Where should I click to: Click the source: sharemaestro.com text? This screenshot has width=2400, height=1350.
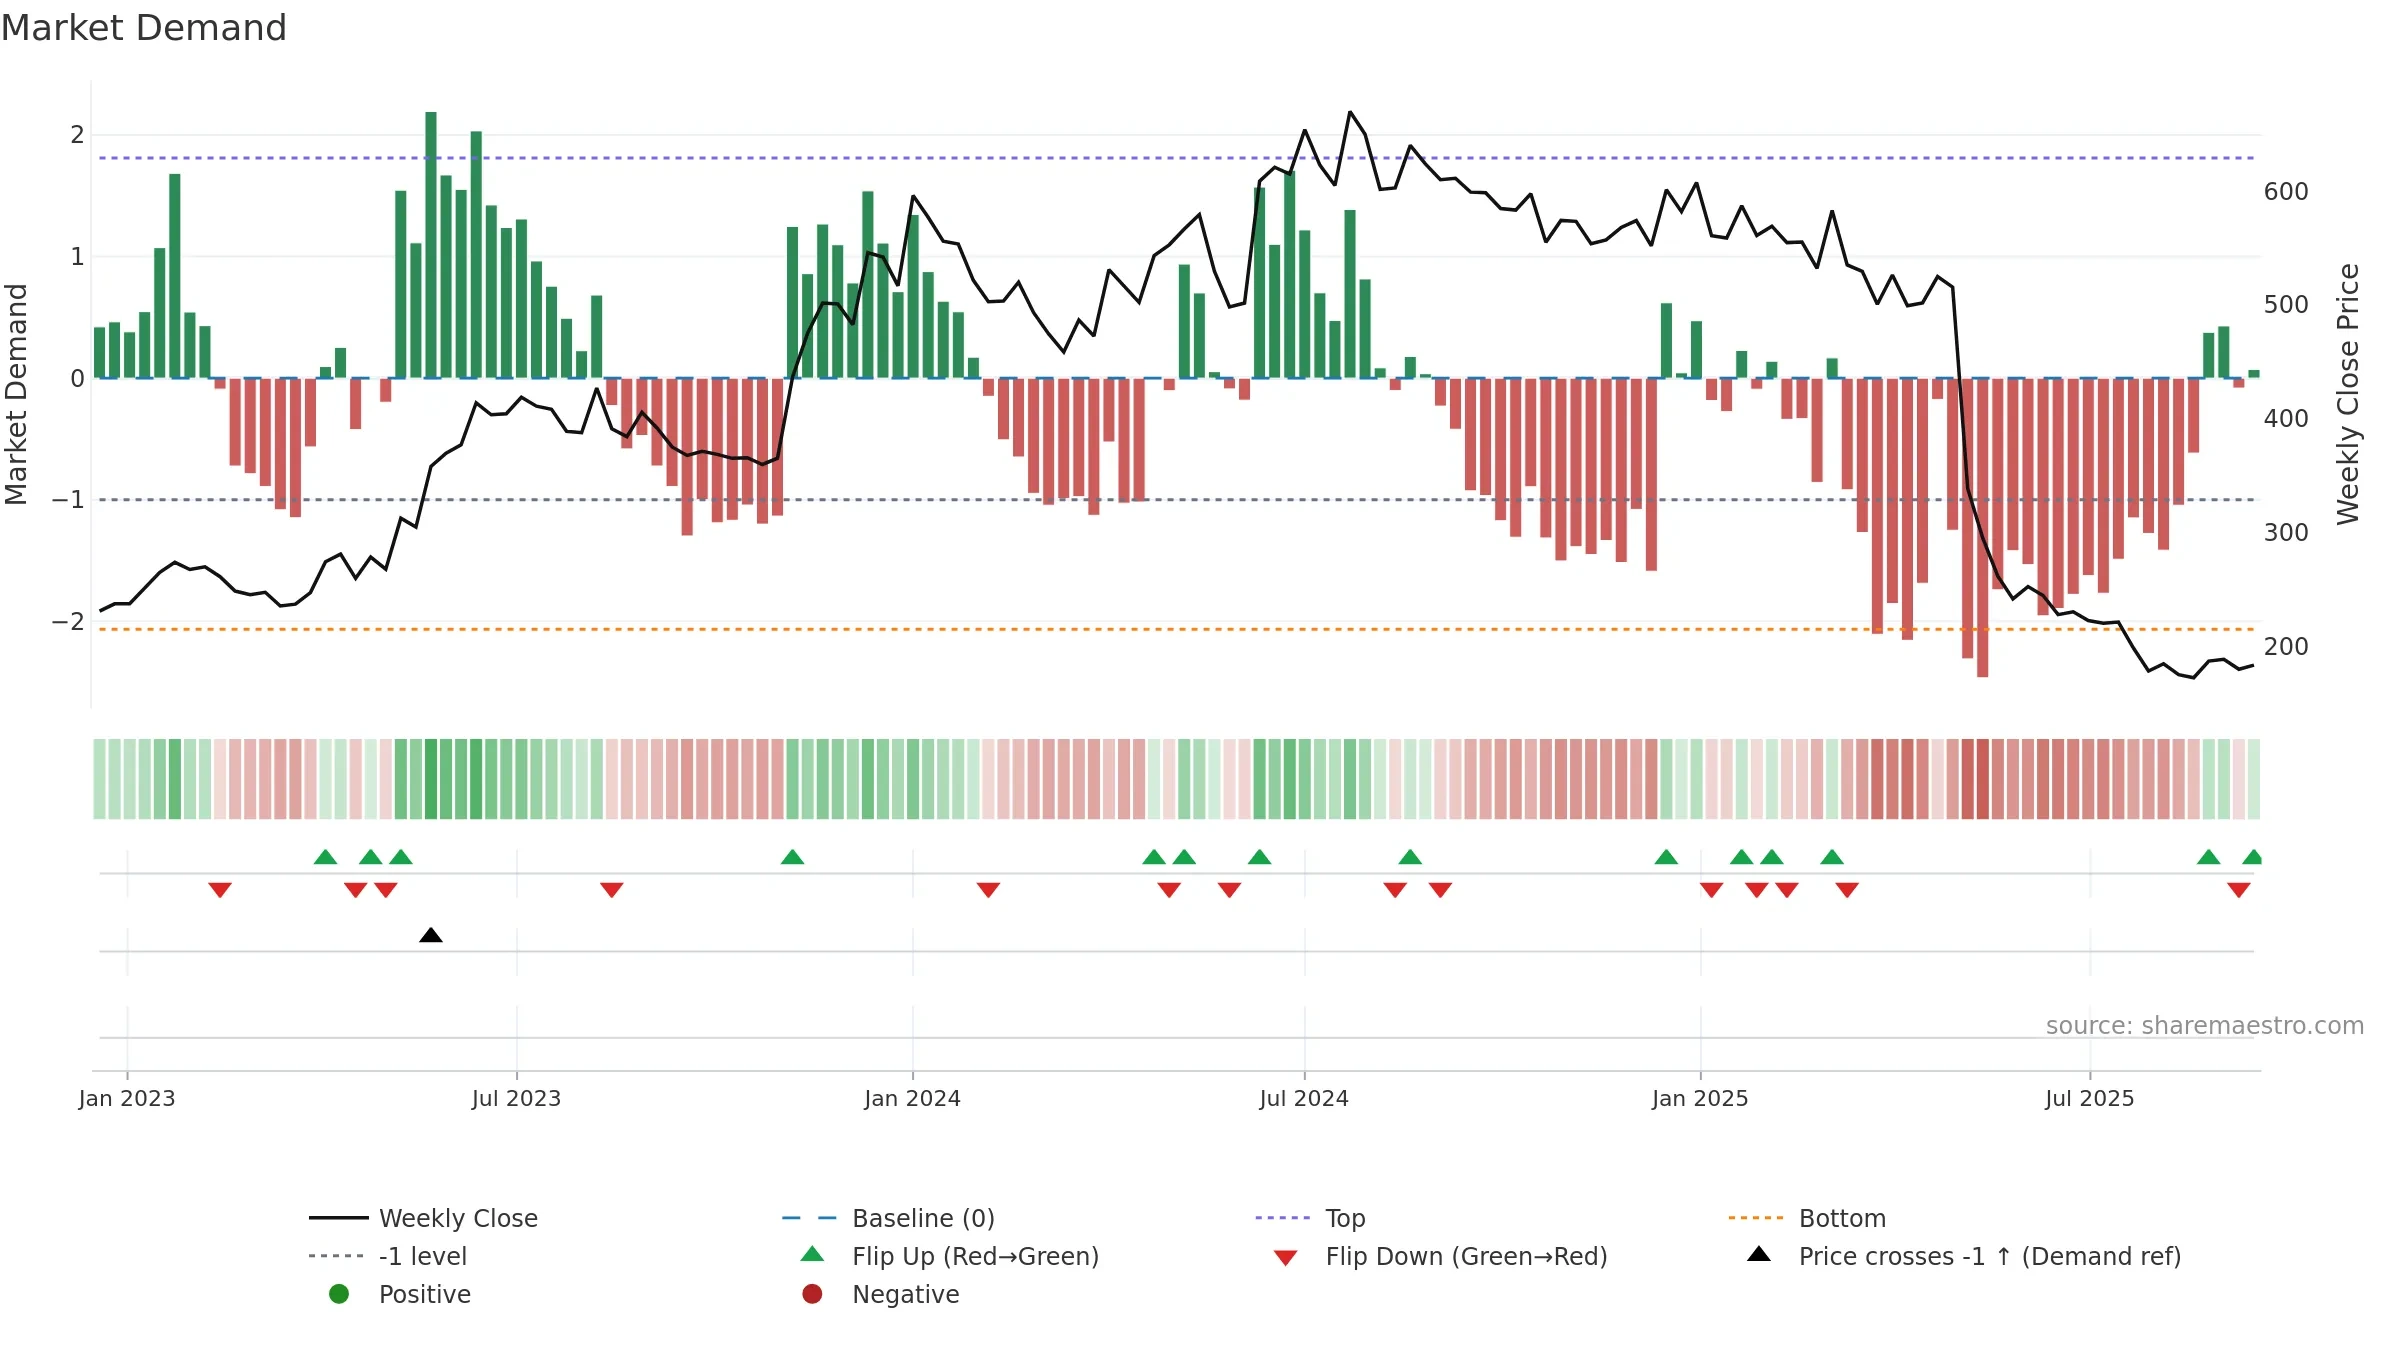(x=2205, y=1025)
